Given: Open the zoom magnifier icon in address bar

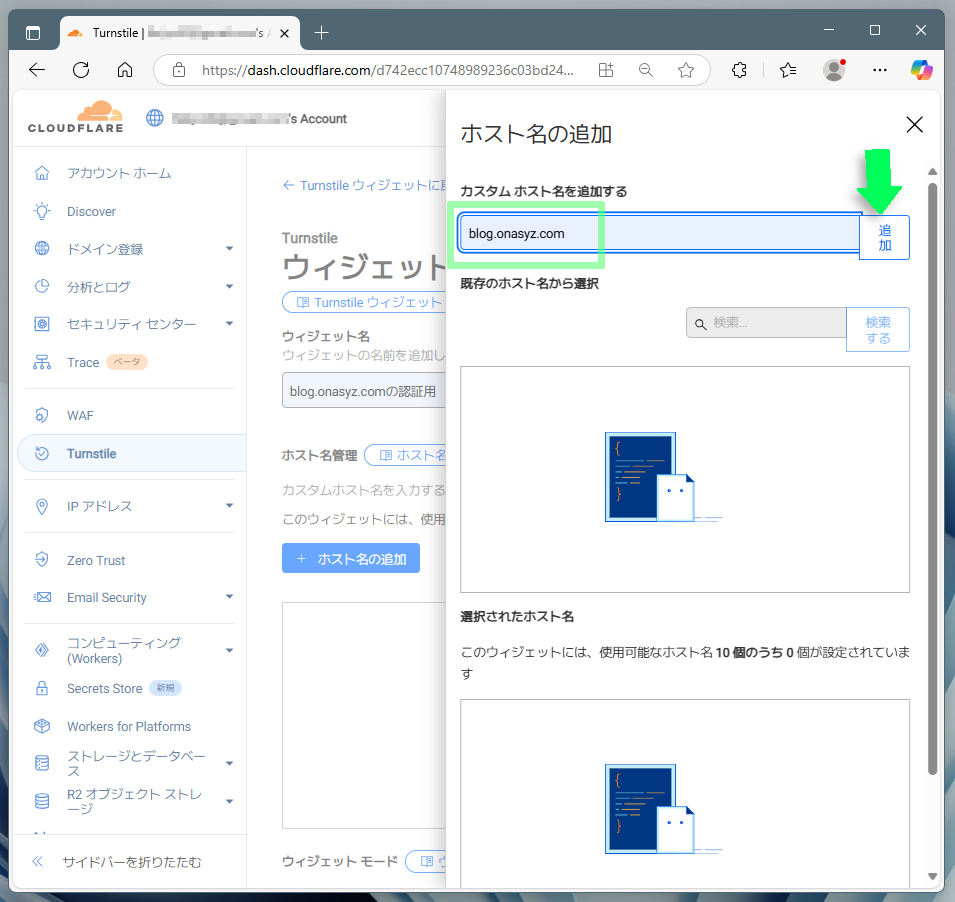Looking at the screenshot, I should click(x=646, y=70).
